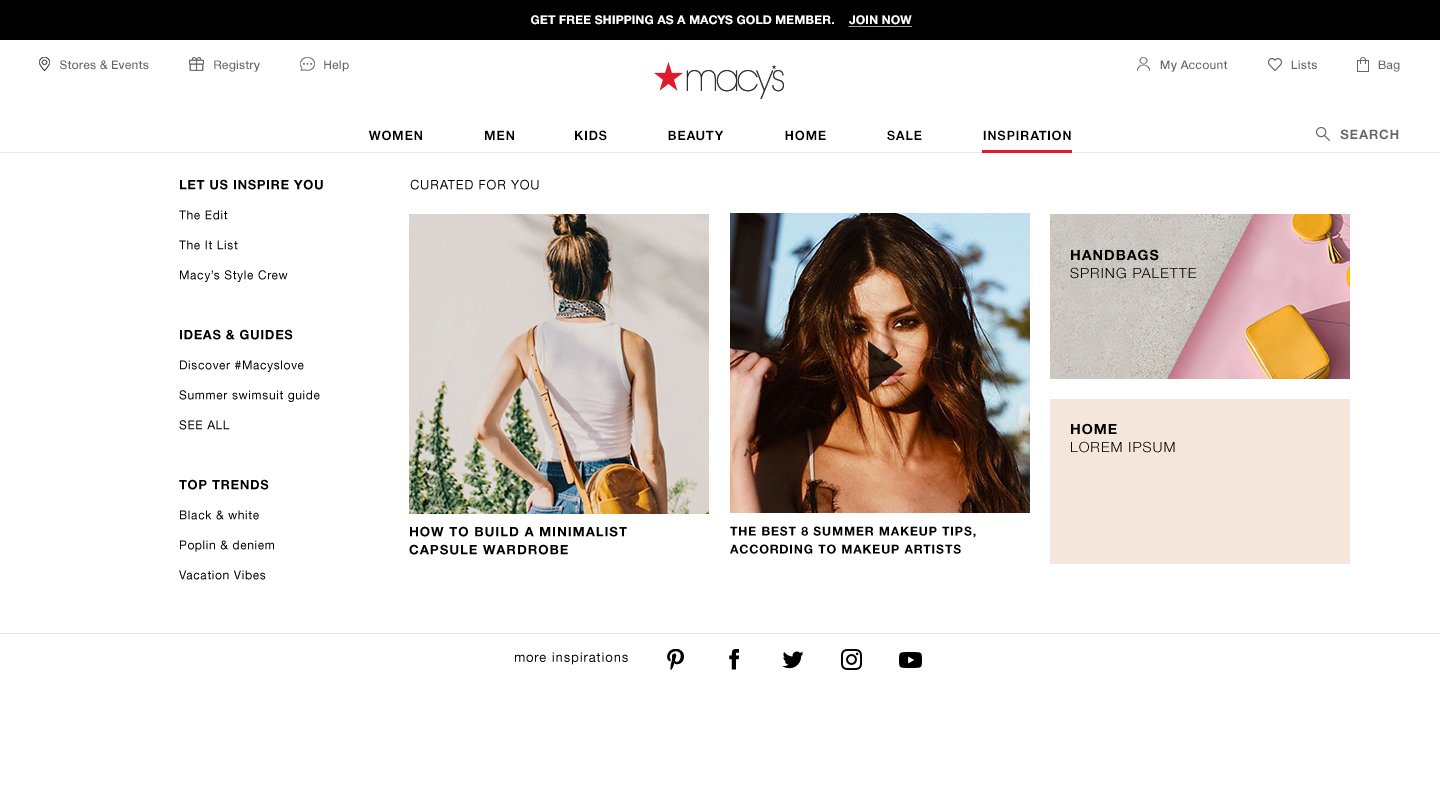Click the 'Best 8 summer makeup tips' headline
1440x800 pixels.
point(853,540)
